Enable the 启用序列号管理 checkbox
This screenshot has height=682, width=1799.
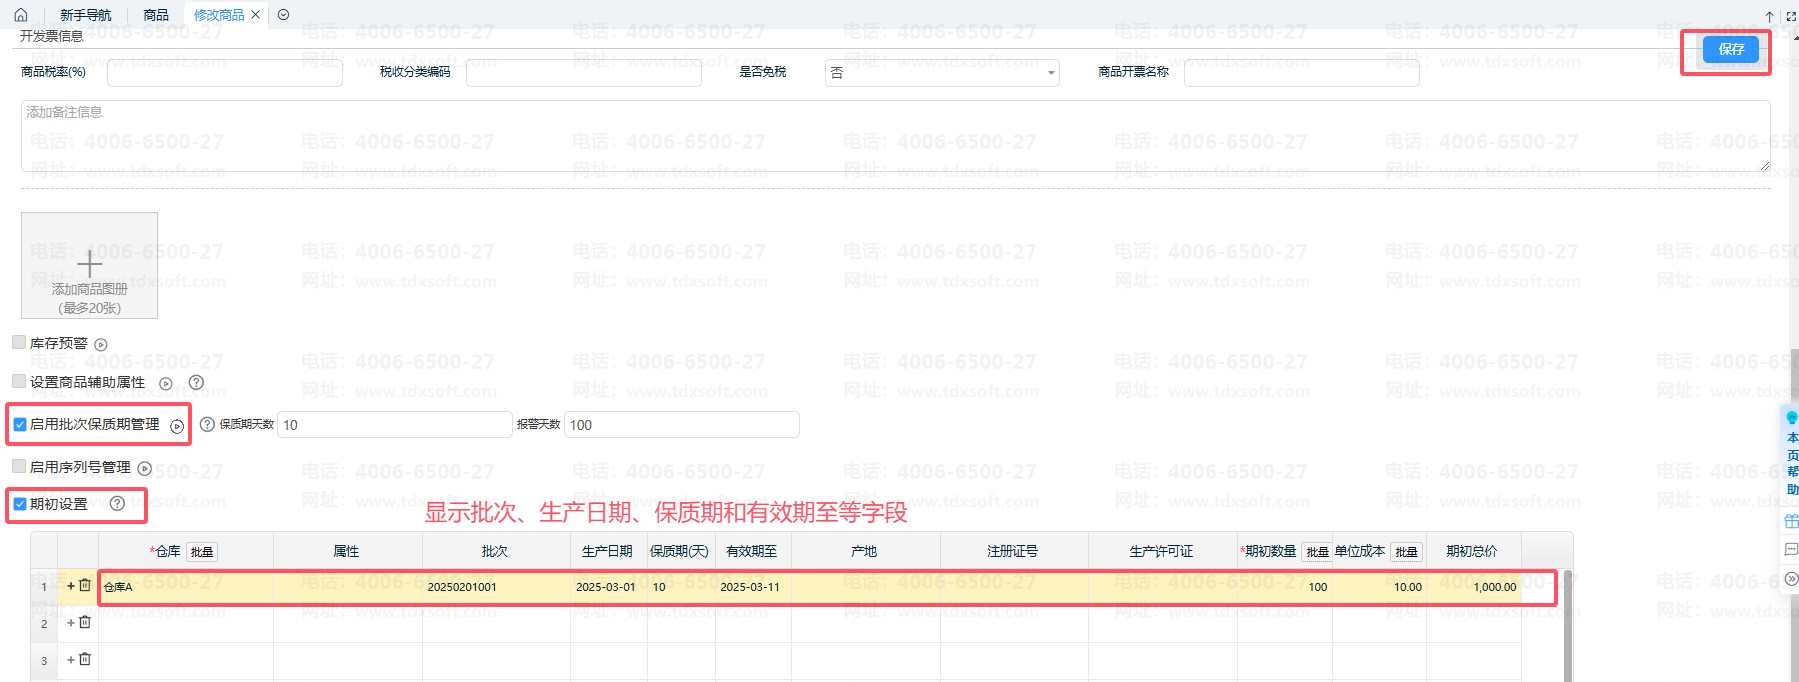(19, 466)
